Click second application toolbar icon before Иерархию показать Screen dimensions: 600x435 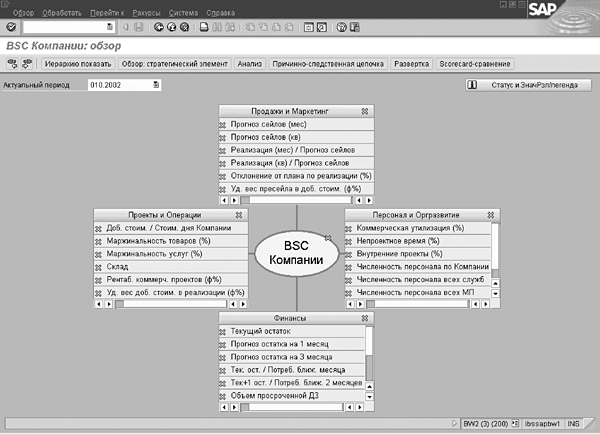click(x=27, y=64)
